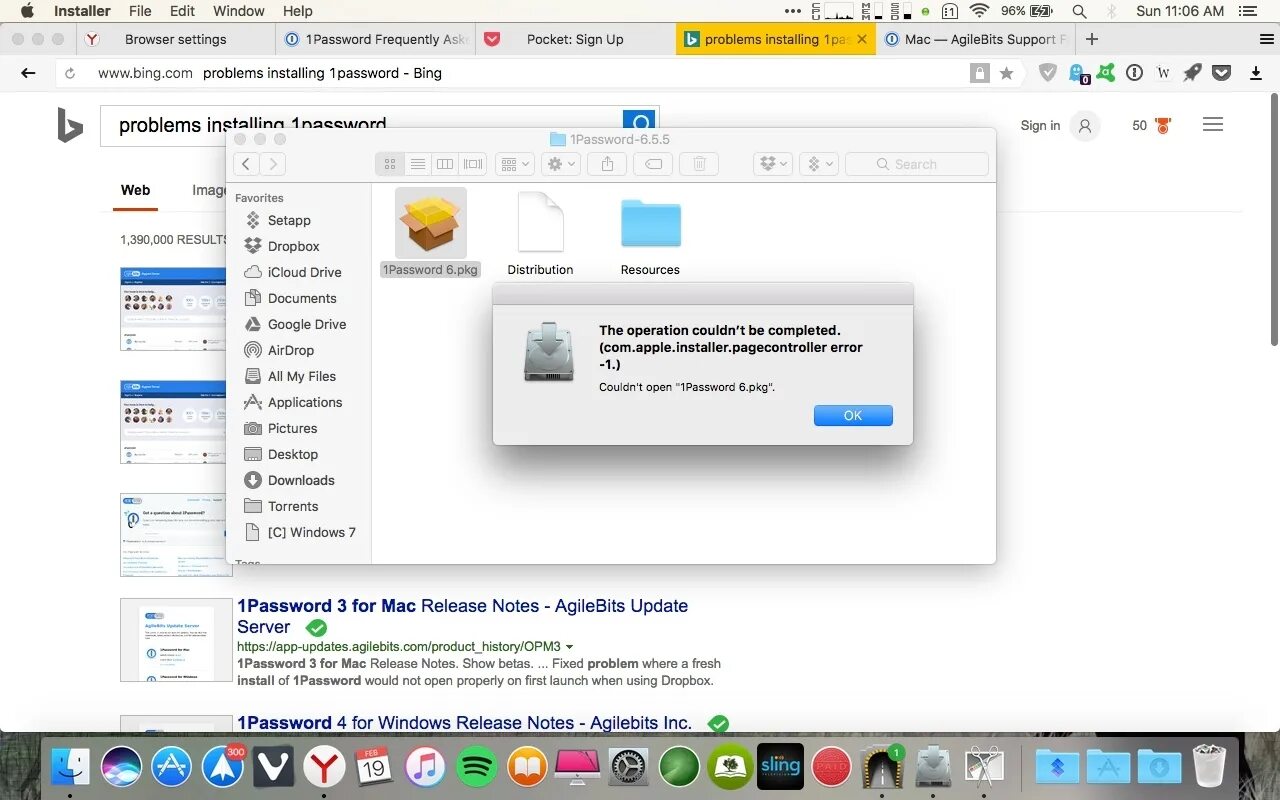Open the Window menu
The height and width of the screenshot is (800, 1280).
[x=239, y=11]
